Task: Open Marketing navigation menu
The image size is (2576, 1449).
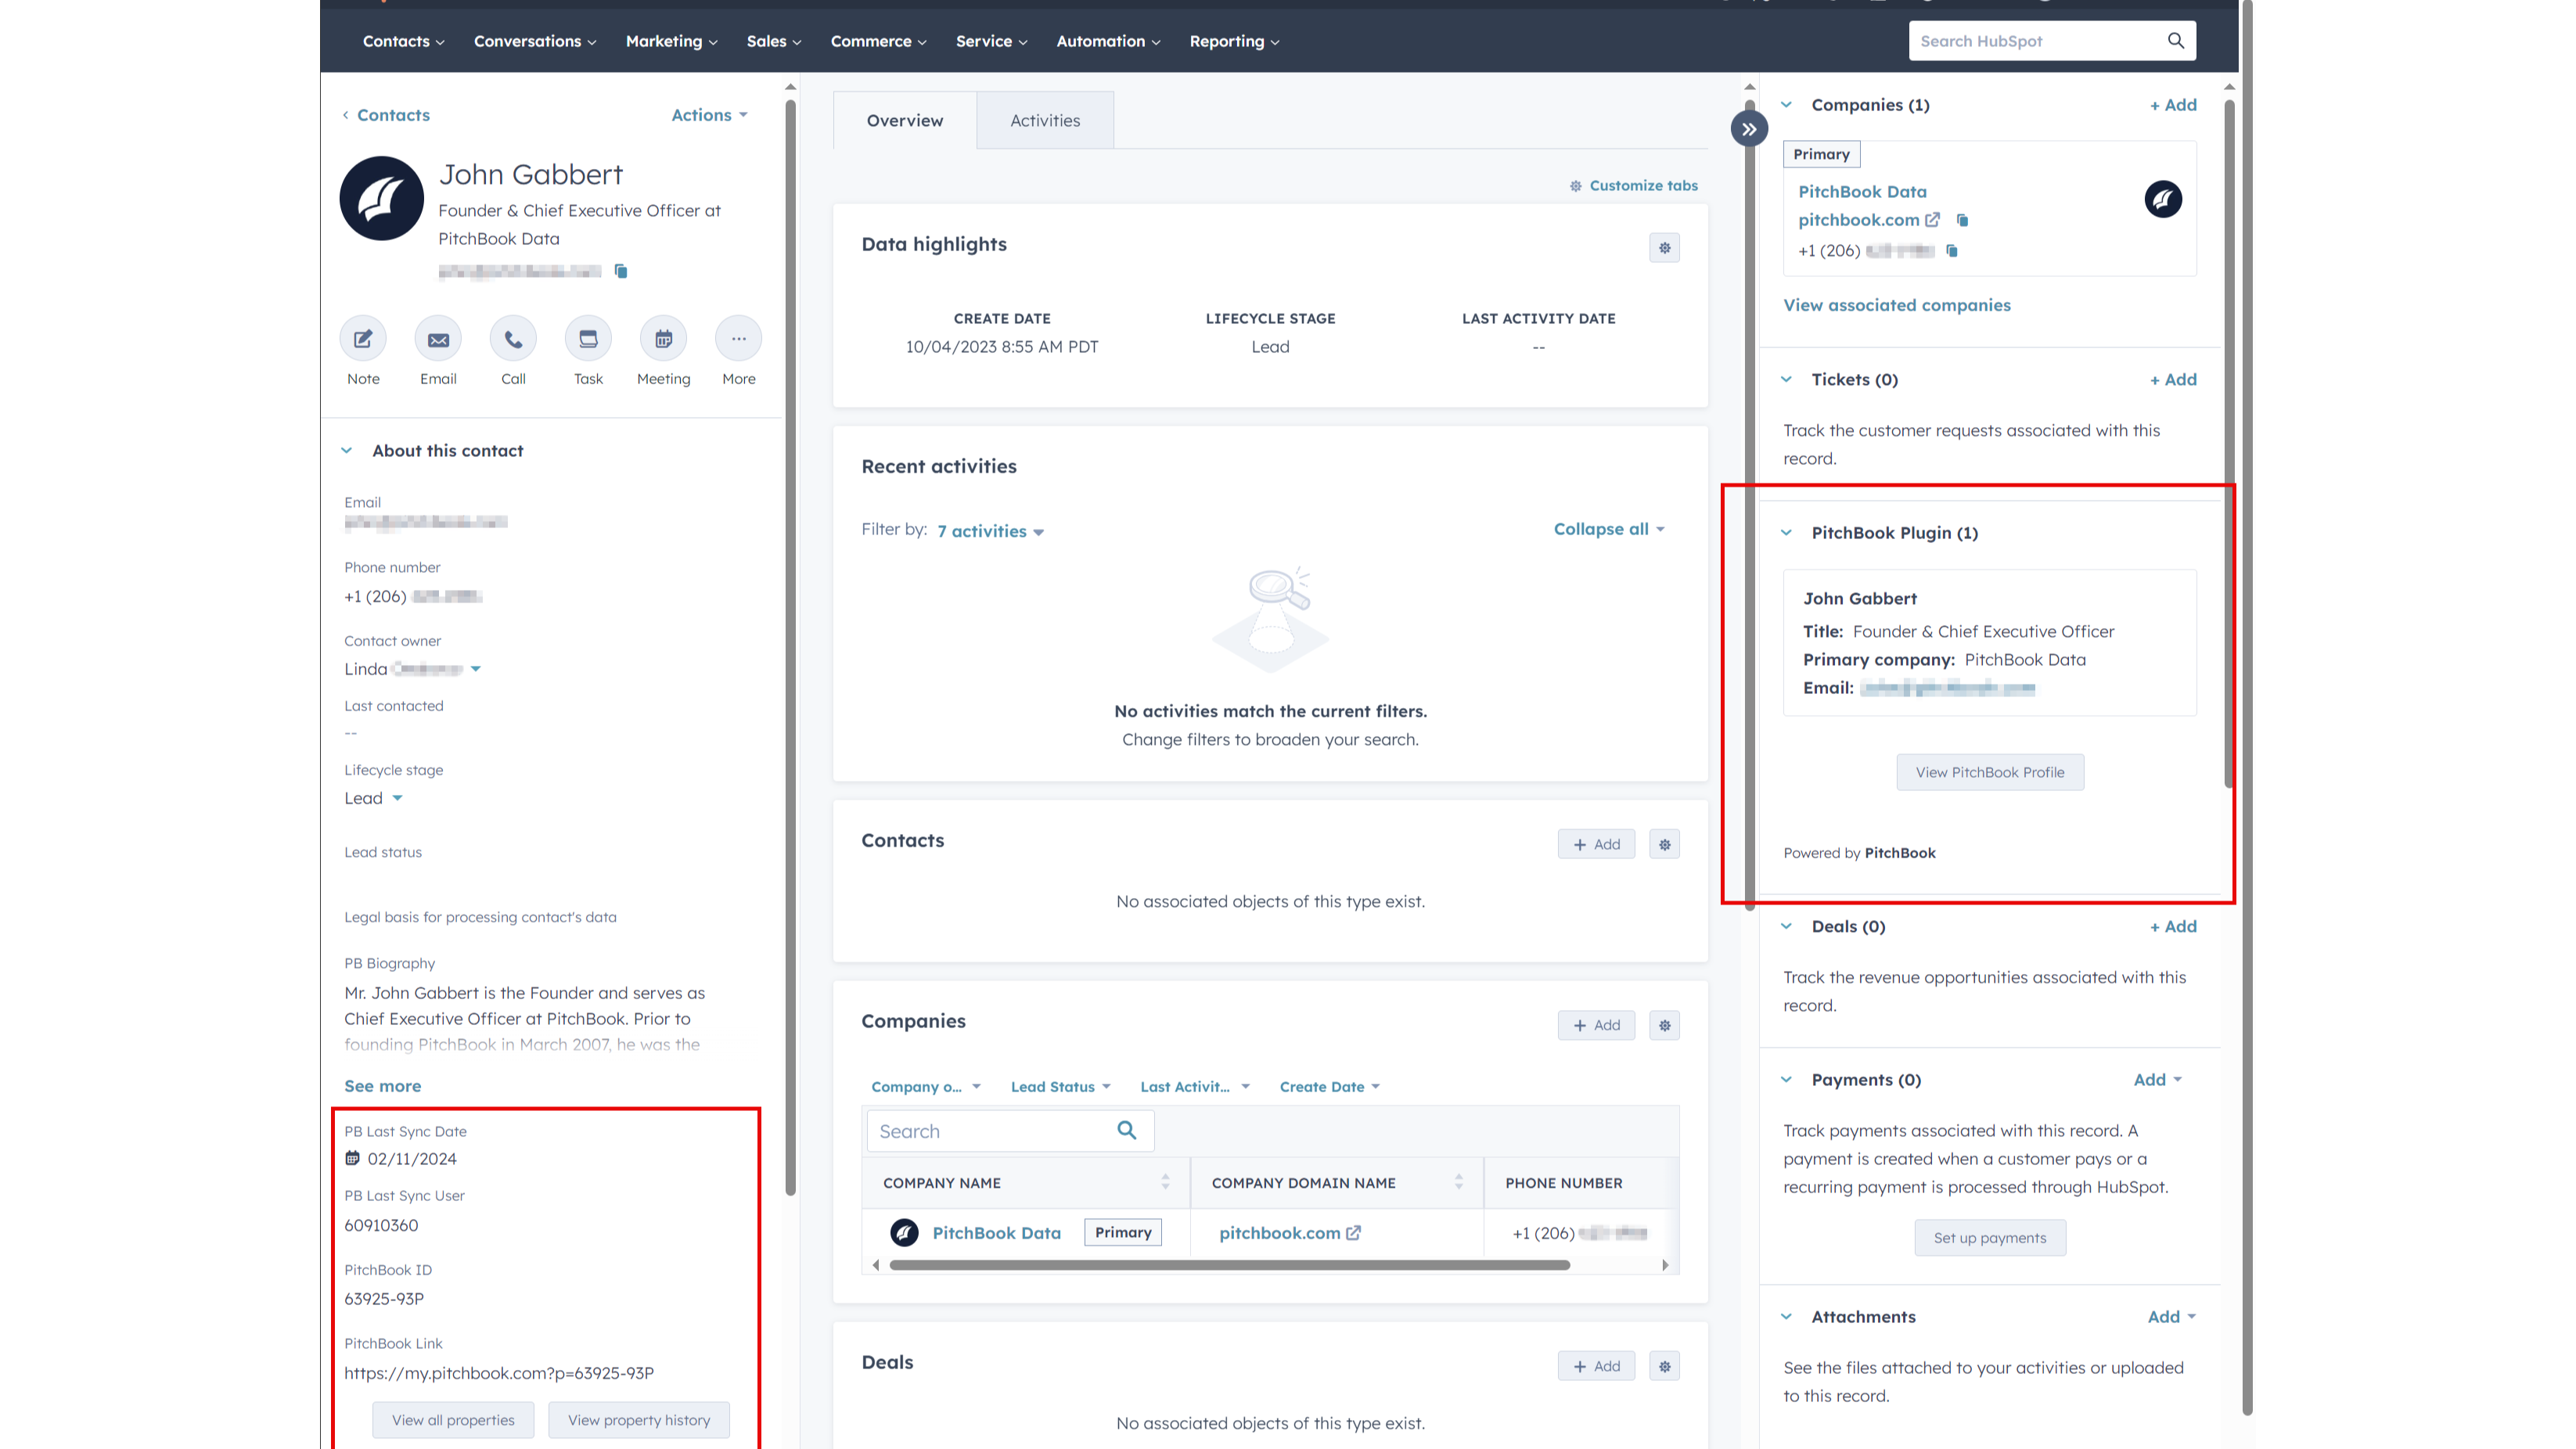Action: click(x=671, y=41)
